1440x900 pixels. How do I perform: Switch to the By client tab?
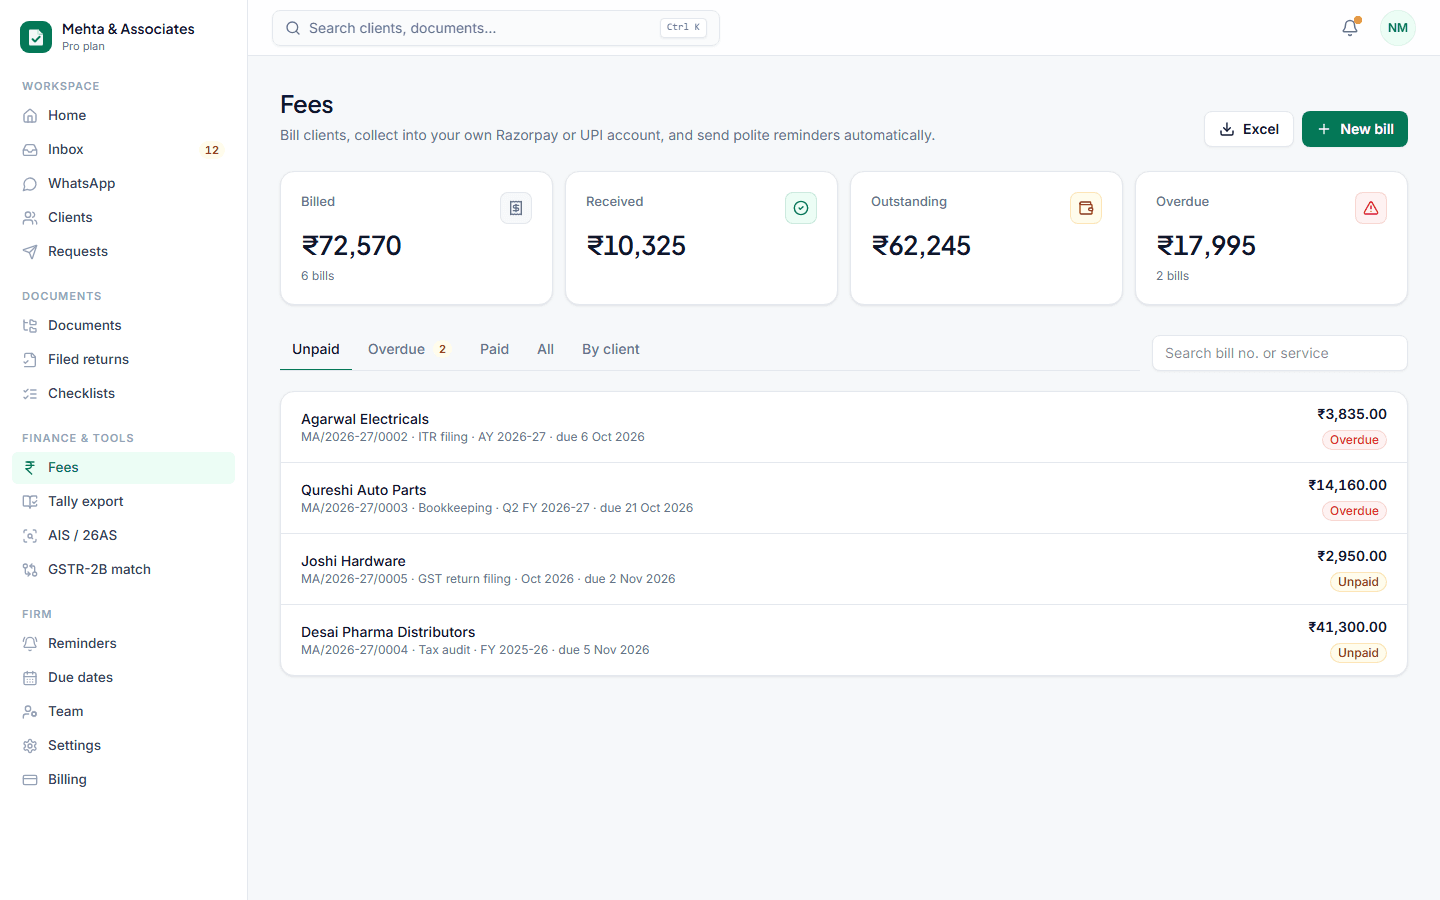pyautogui.click(x=611, y=349)
